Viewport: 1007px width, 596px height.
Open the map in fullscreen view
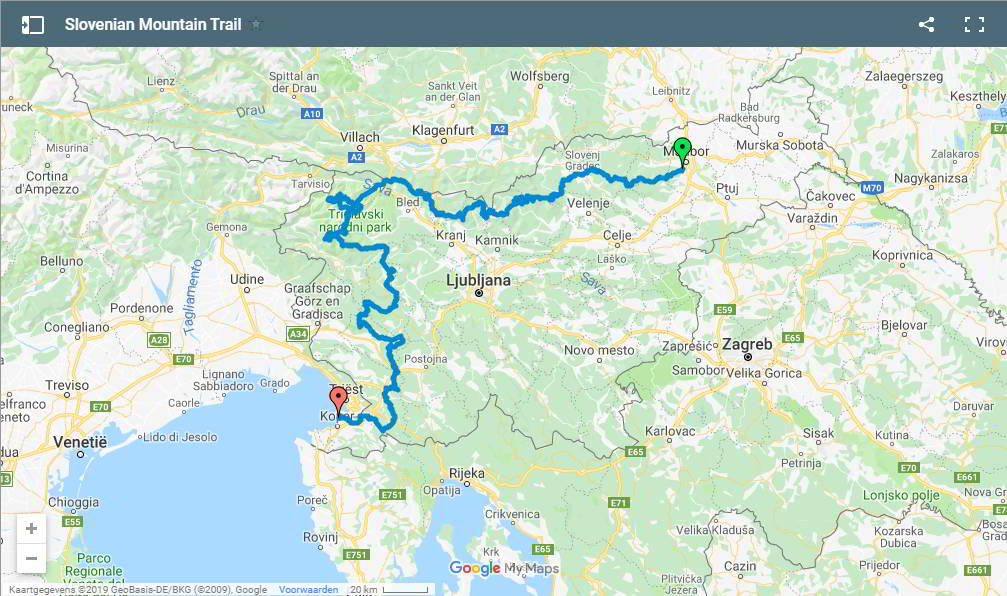pyautogui.click(x=974, y=25)
